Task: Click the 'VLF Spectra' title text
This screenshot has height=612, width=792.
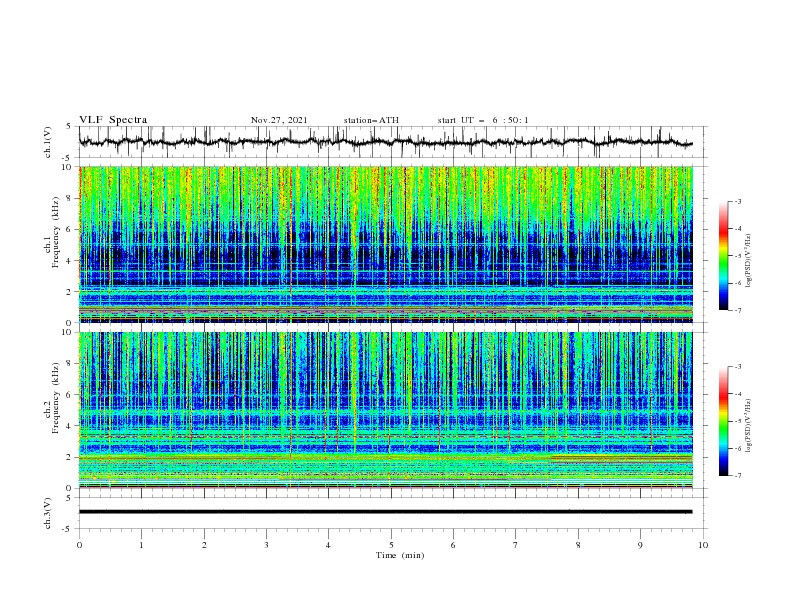Action: (113, 120)
